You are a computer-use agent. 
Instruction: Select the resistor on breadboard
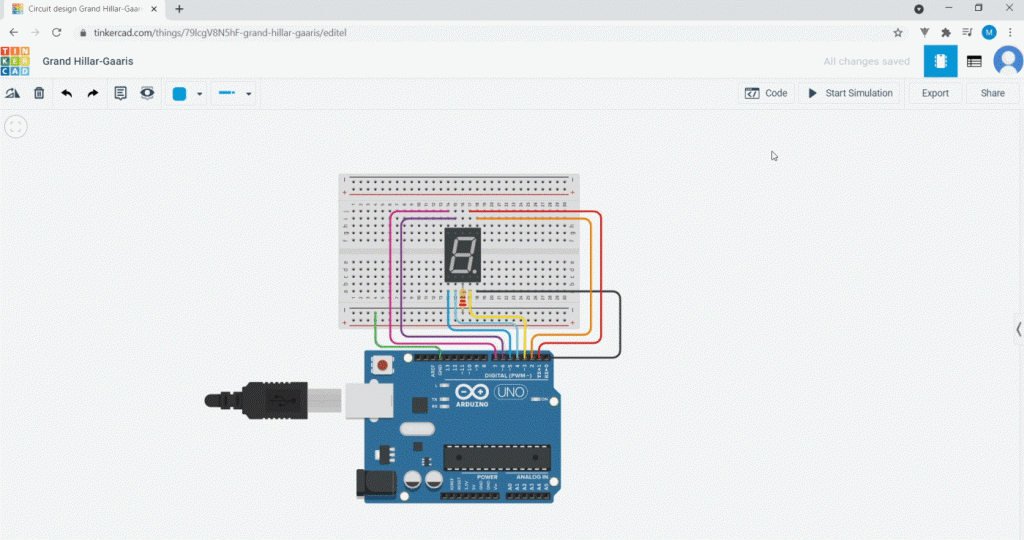(463, 300)
